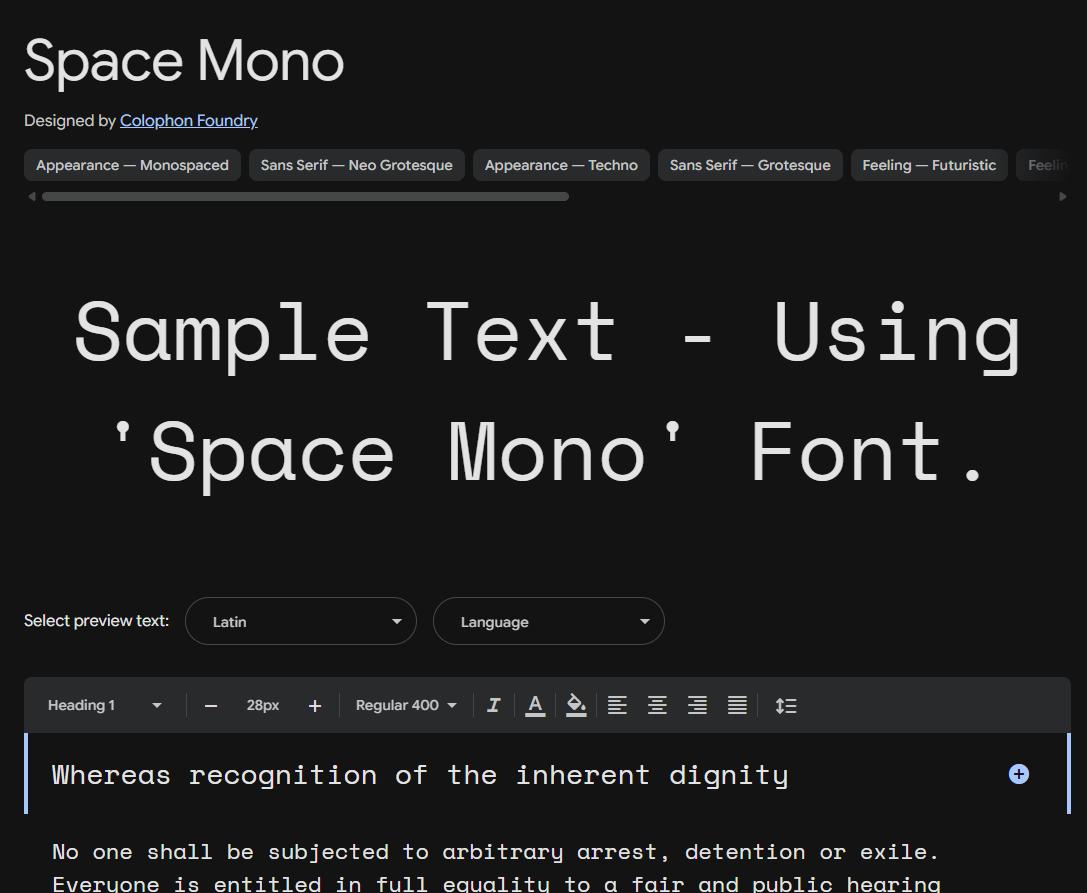Increase font size with plus button
Viewport: 1087px width, 893px height.
(315, 706)
